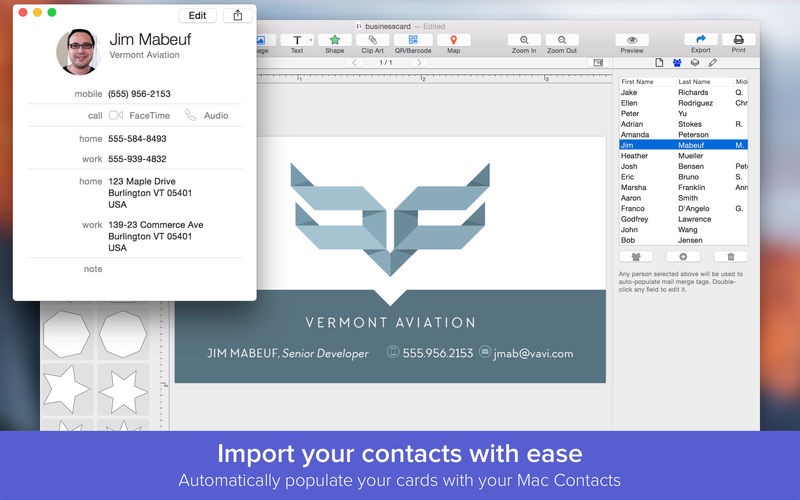Pick the five-point star shape
This screenshot has width=800, height=500.
(66, 389)
